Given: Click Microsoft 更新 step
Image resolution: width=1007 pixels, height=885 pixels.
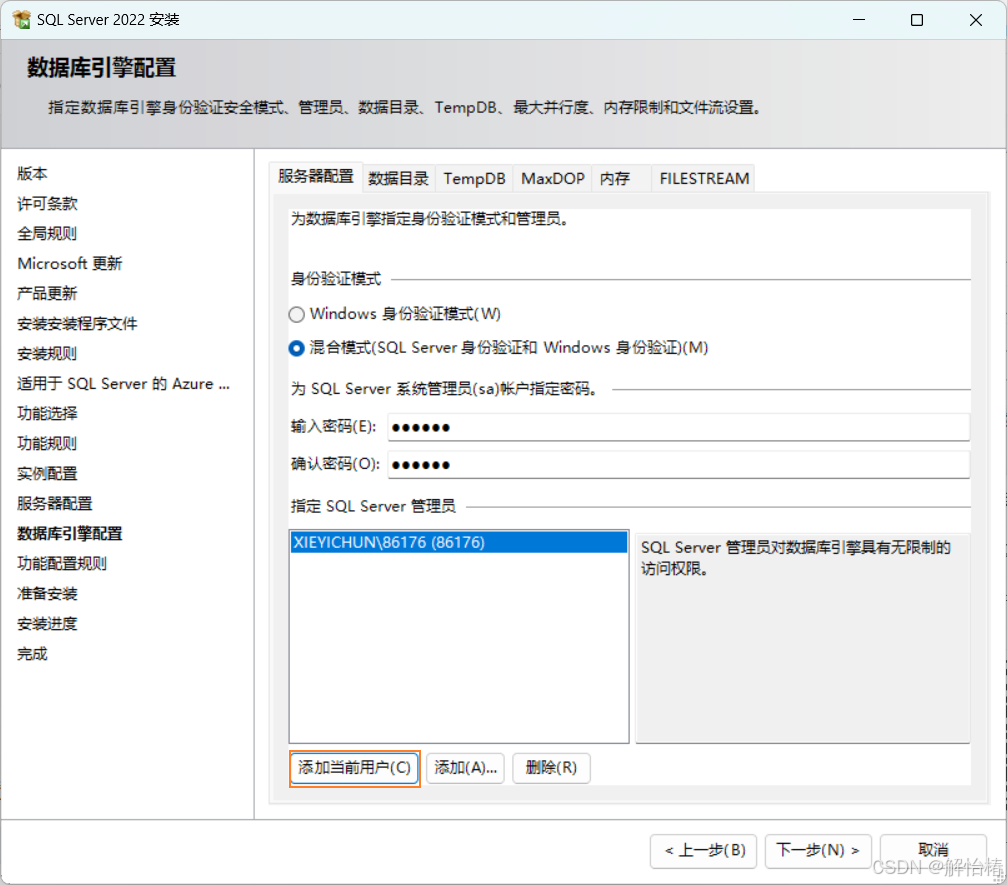Looking at the screenshot, I should 69,263.
